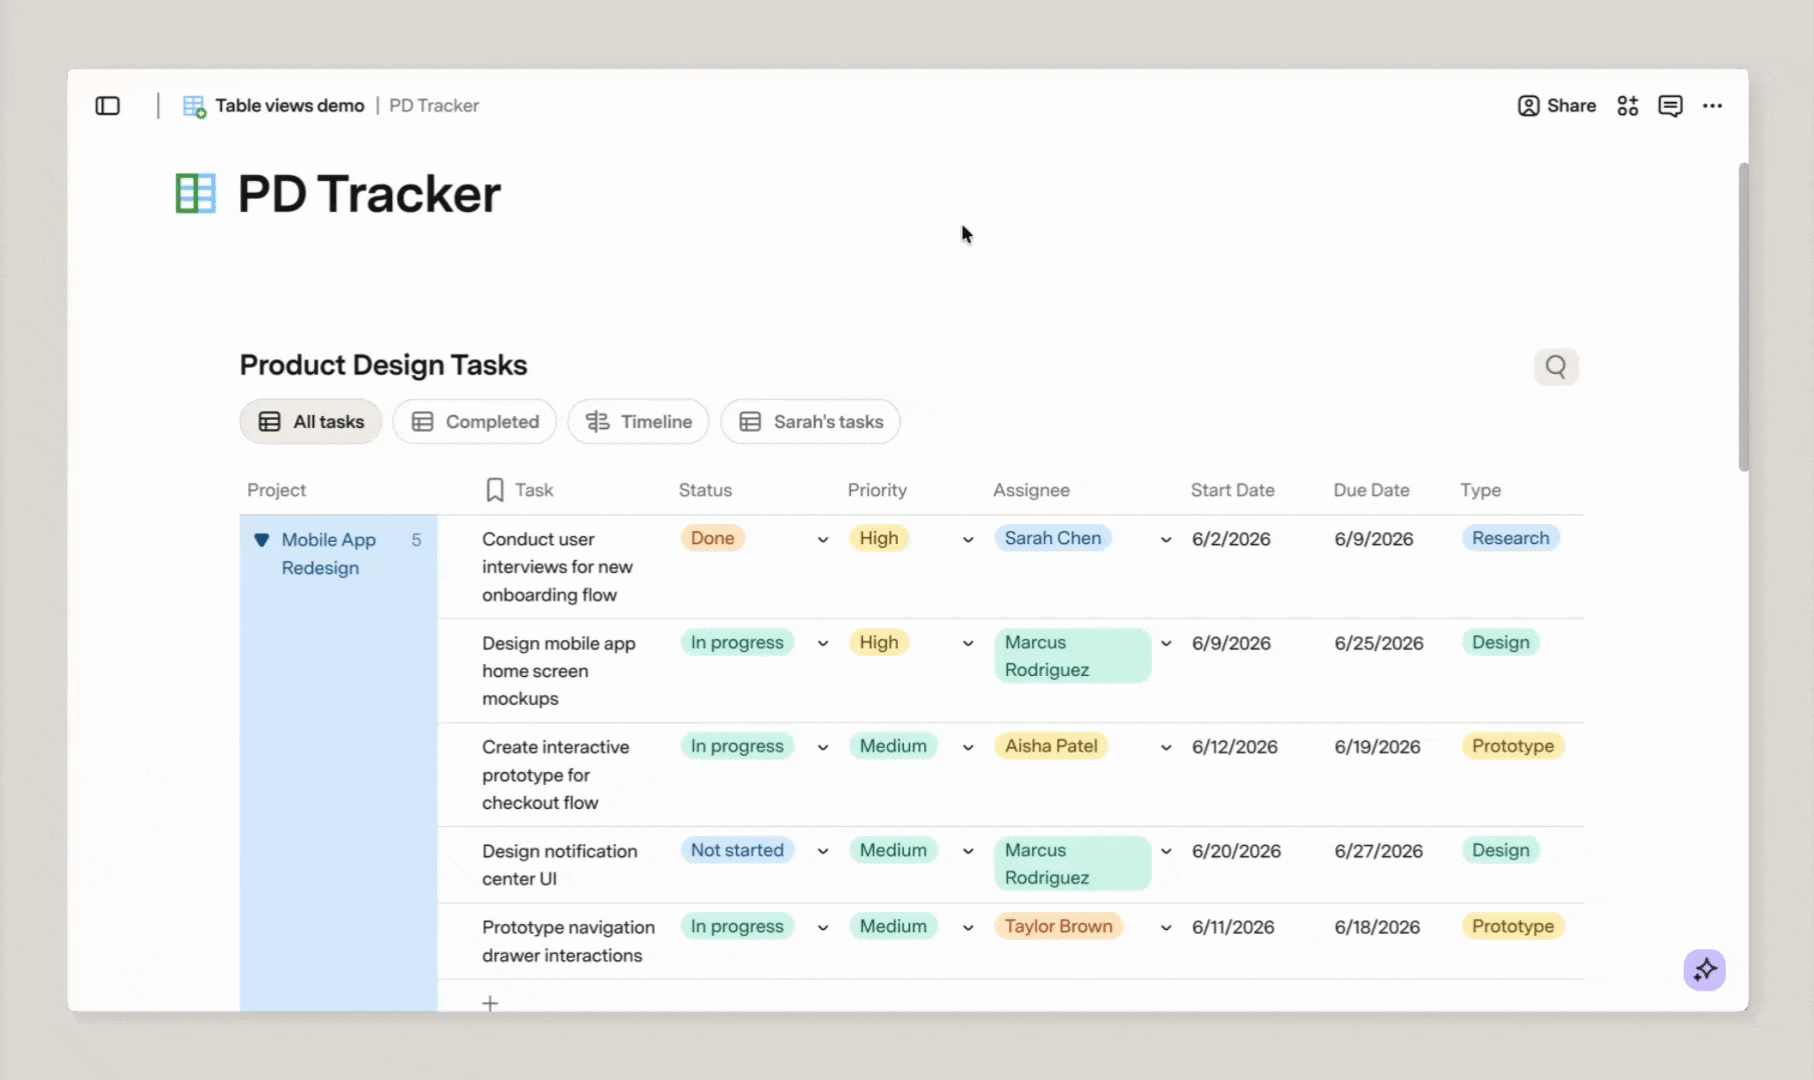The image size is (1814, 1080).
Task: Click the Not started status tag
Action: coord(737,850)
